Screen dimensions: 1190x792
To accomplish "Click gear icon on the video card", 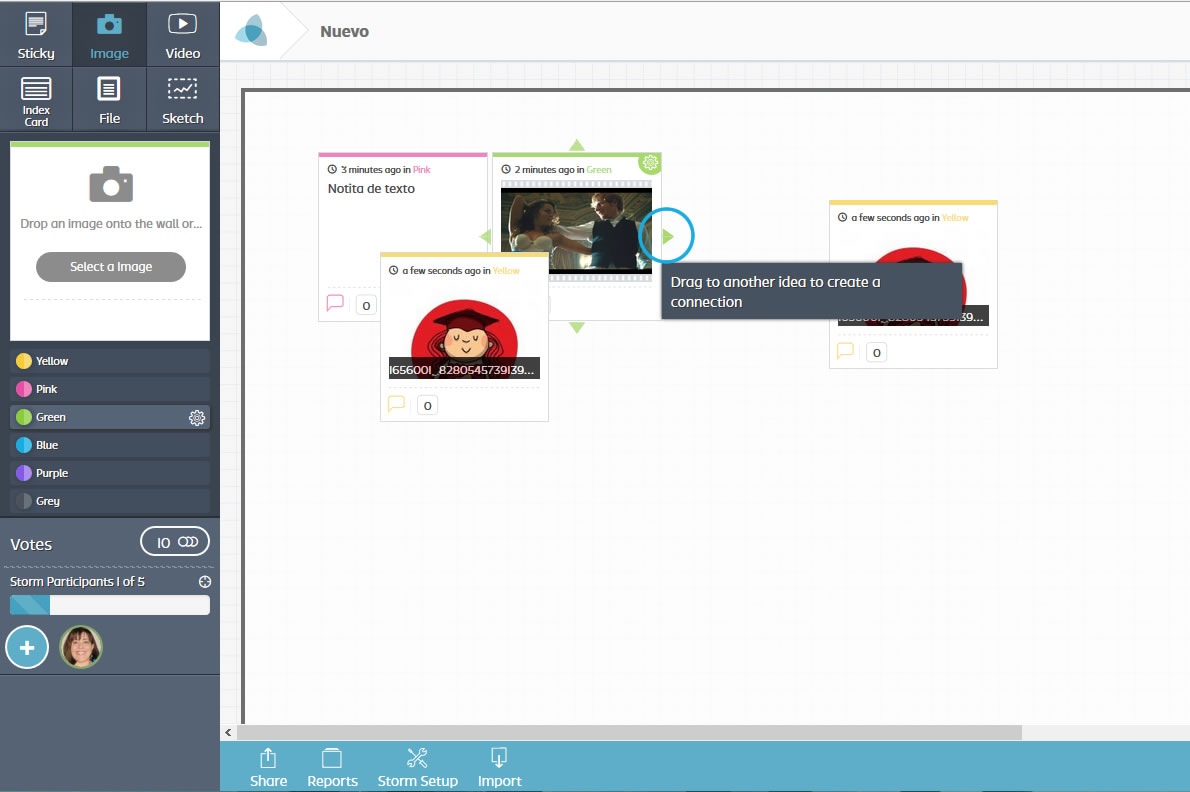I will [x=650, y=163].
